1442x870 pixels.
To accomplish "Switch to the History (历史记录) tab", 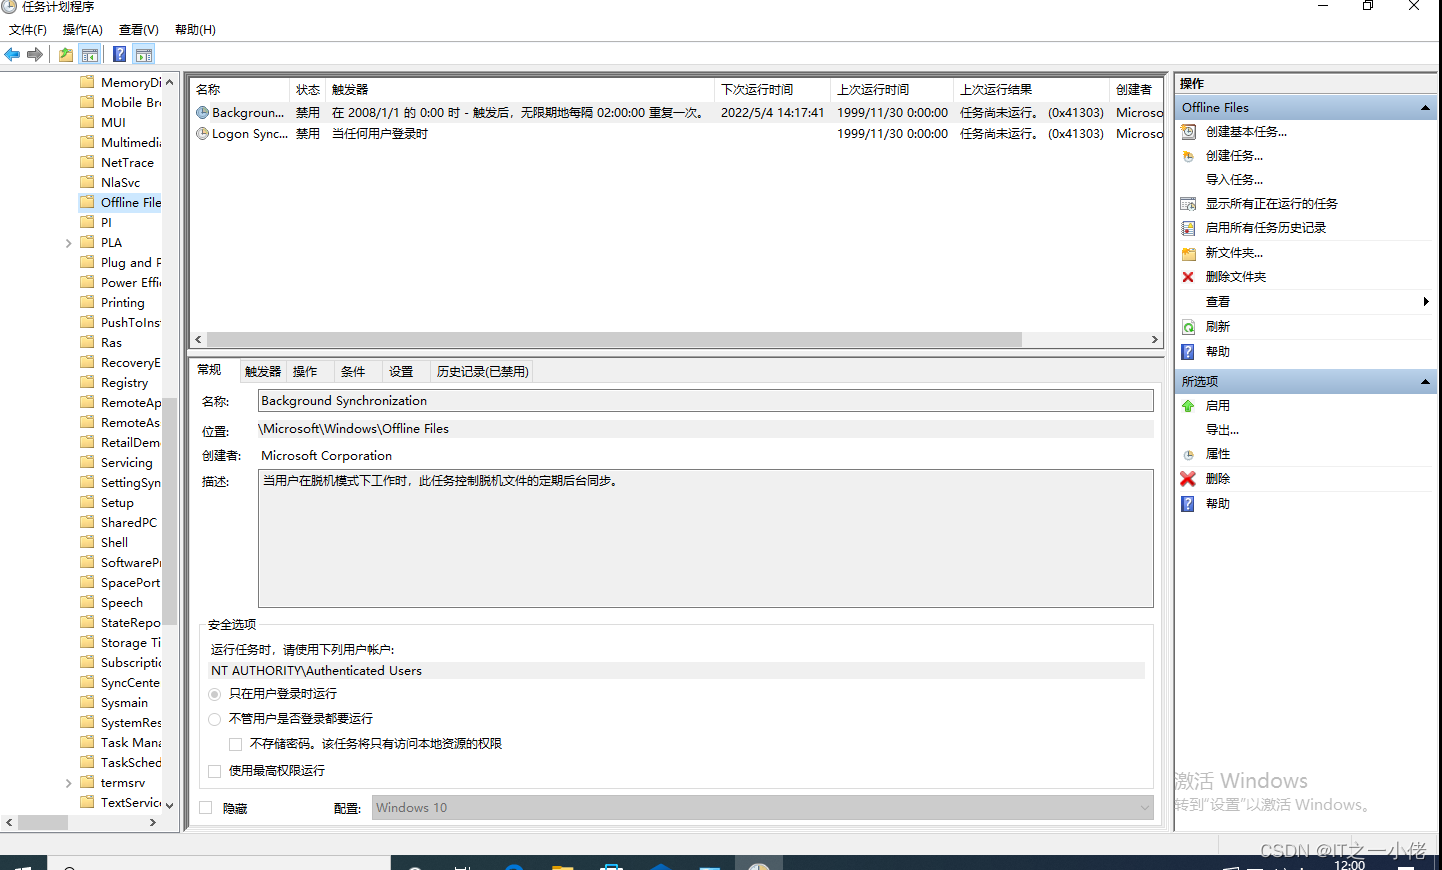I will pos(482,372).
